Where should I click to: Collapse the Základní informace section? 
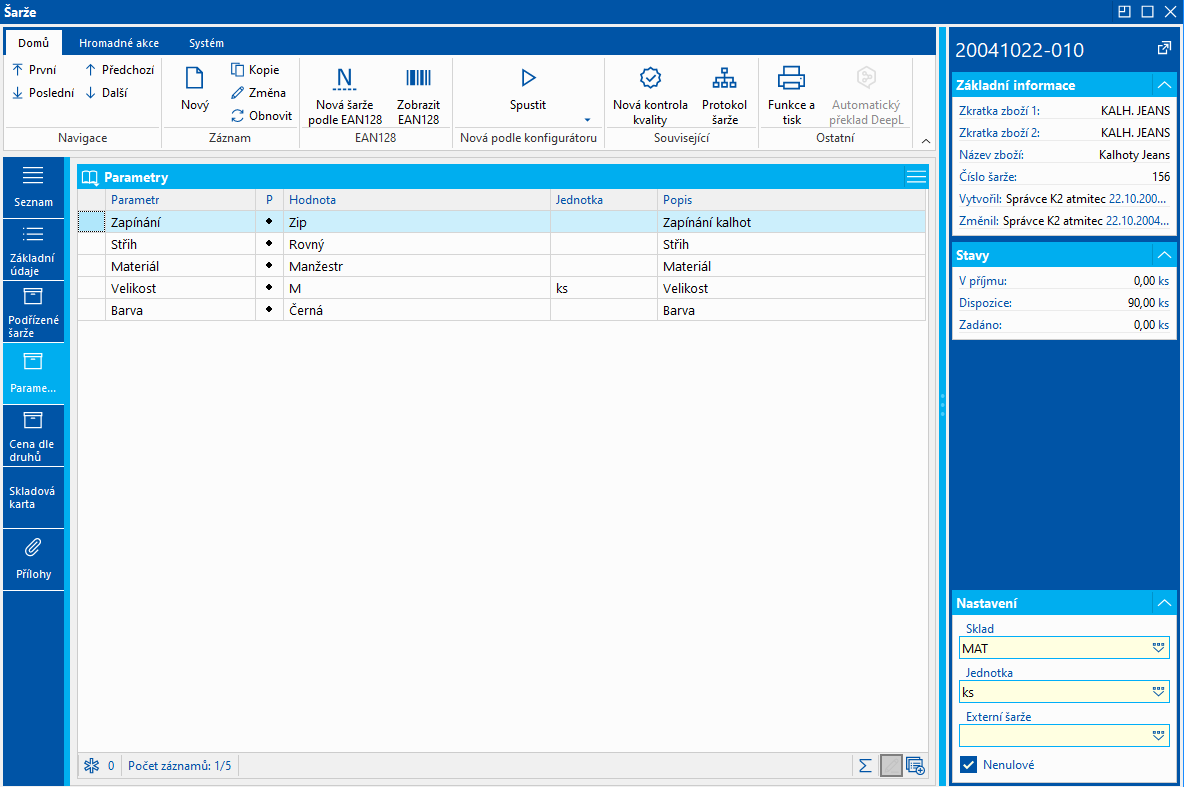1164,85
